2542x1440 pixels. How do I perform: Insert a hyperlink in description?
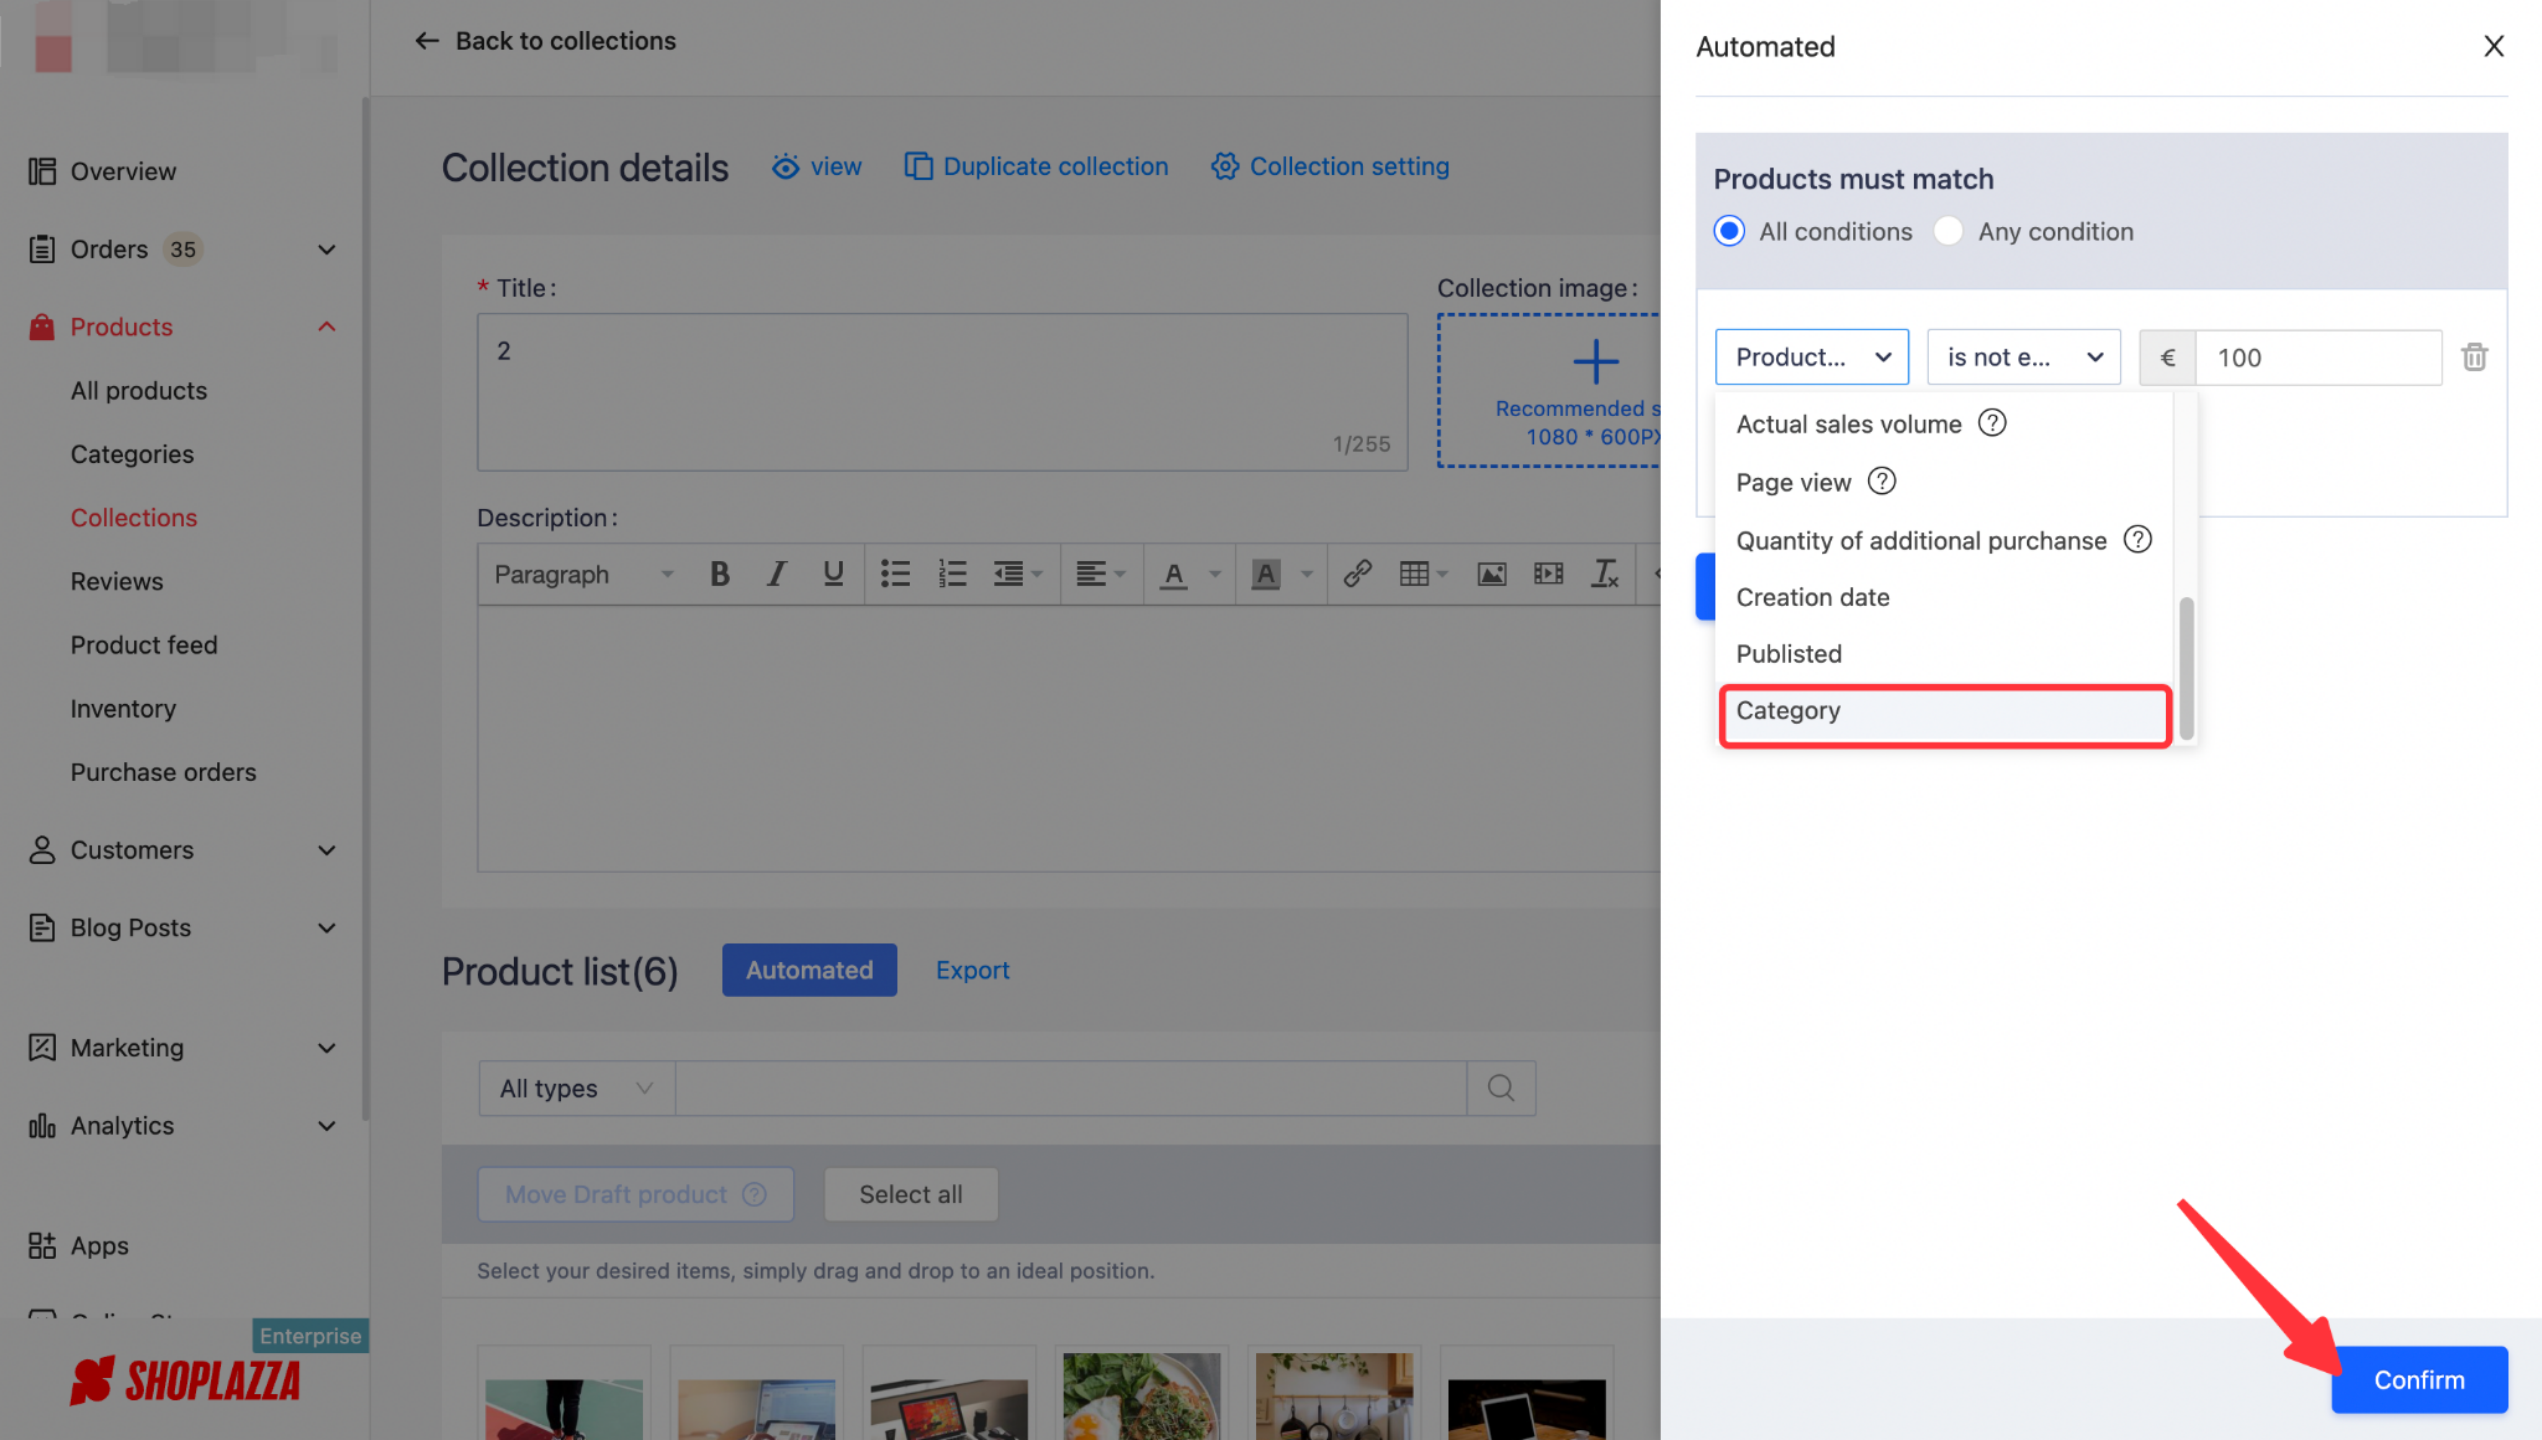[1357, 574]
